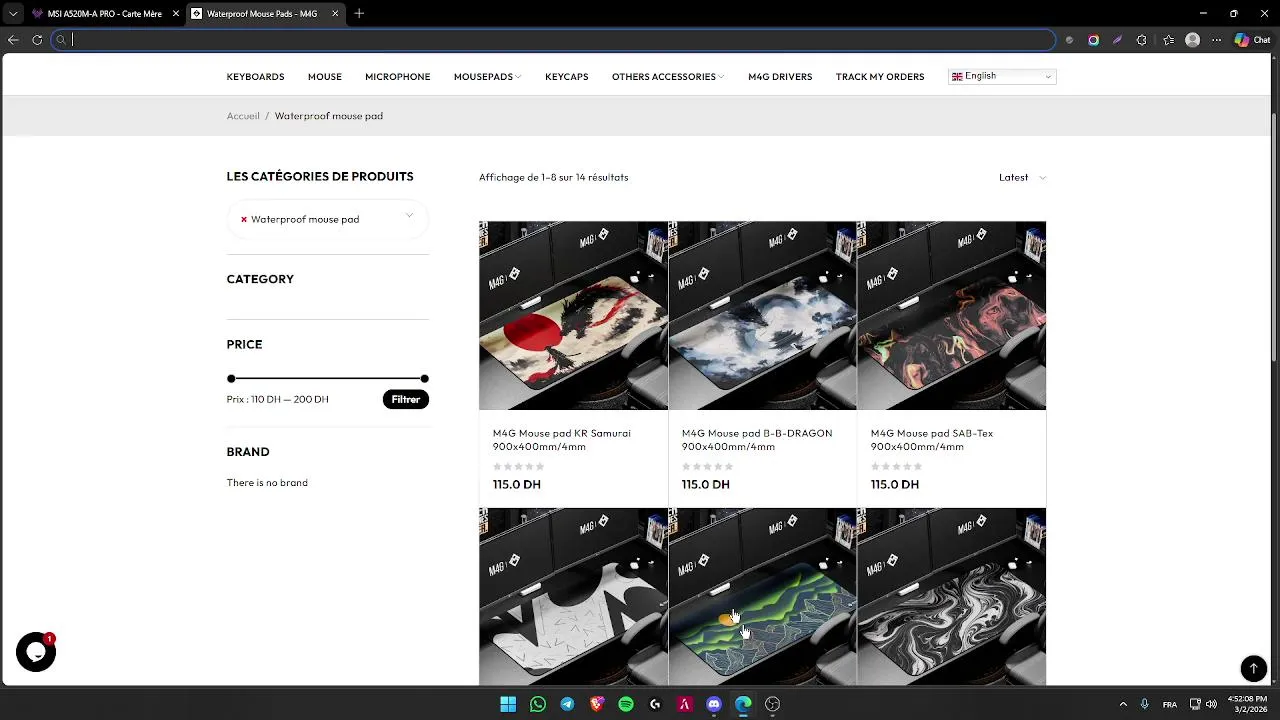Click M4G Mouse pad KR Samurai title
This screenshot has width=1280, height=720.
point(562,440)
